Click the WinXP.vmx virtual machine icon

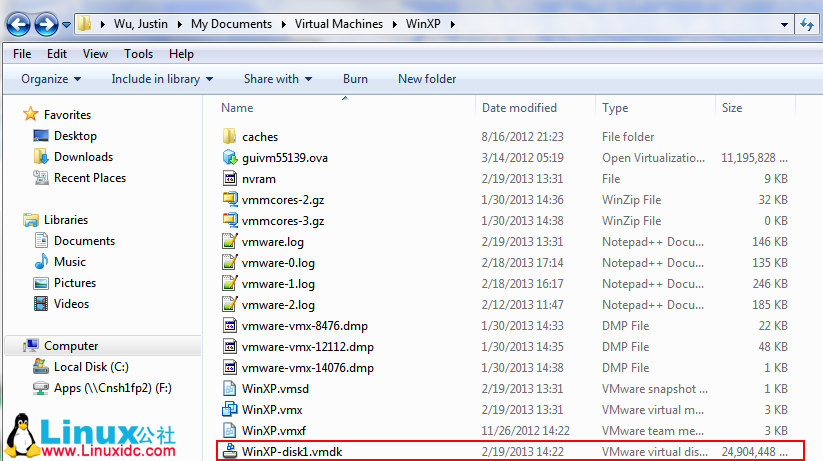coord(229,409)
